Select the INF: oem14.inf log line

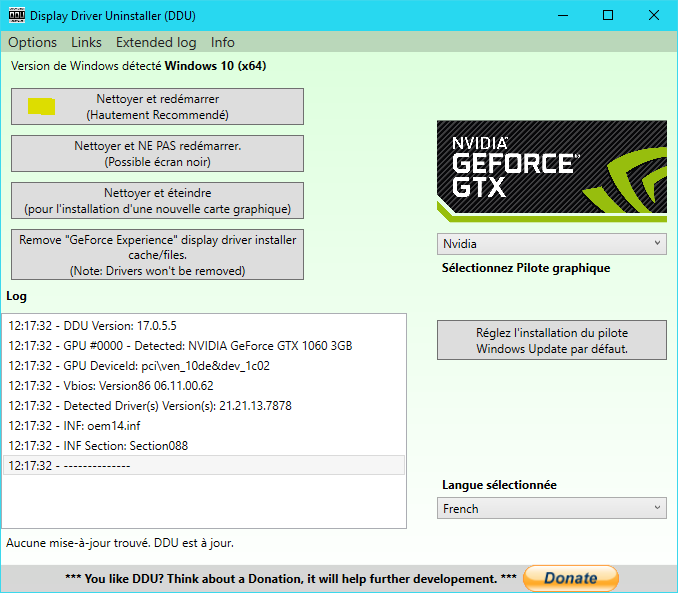click(204, 426)
